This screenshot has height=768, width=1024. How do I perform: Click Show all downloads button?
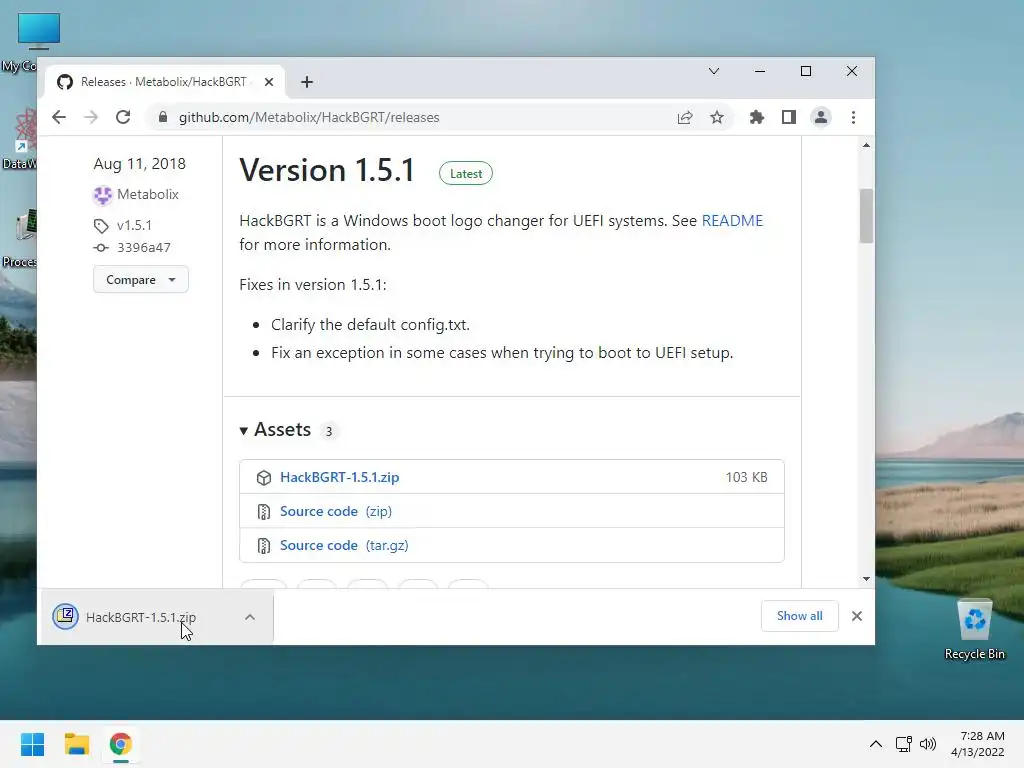(x=799, y=616)
